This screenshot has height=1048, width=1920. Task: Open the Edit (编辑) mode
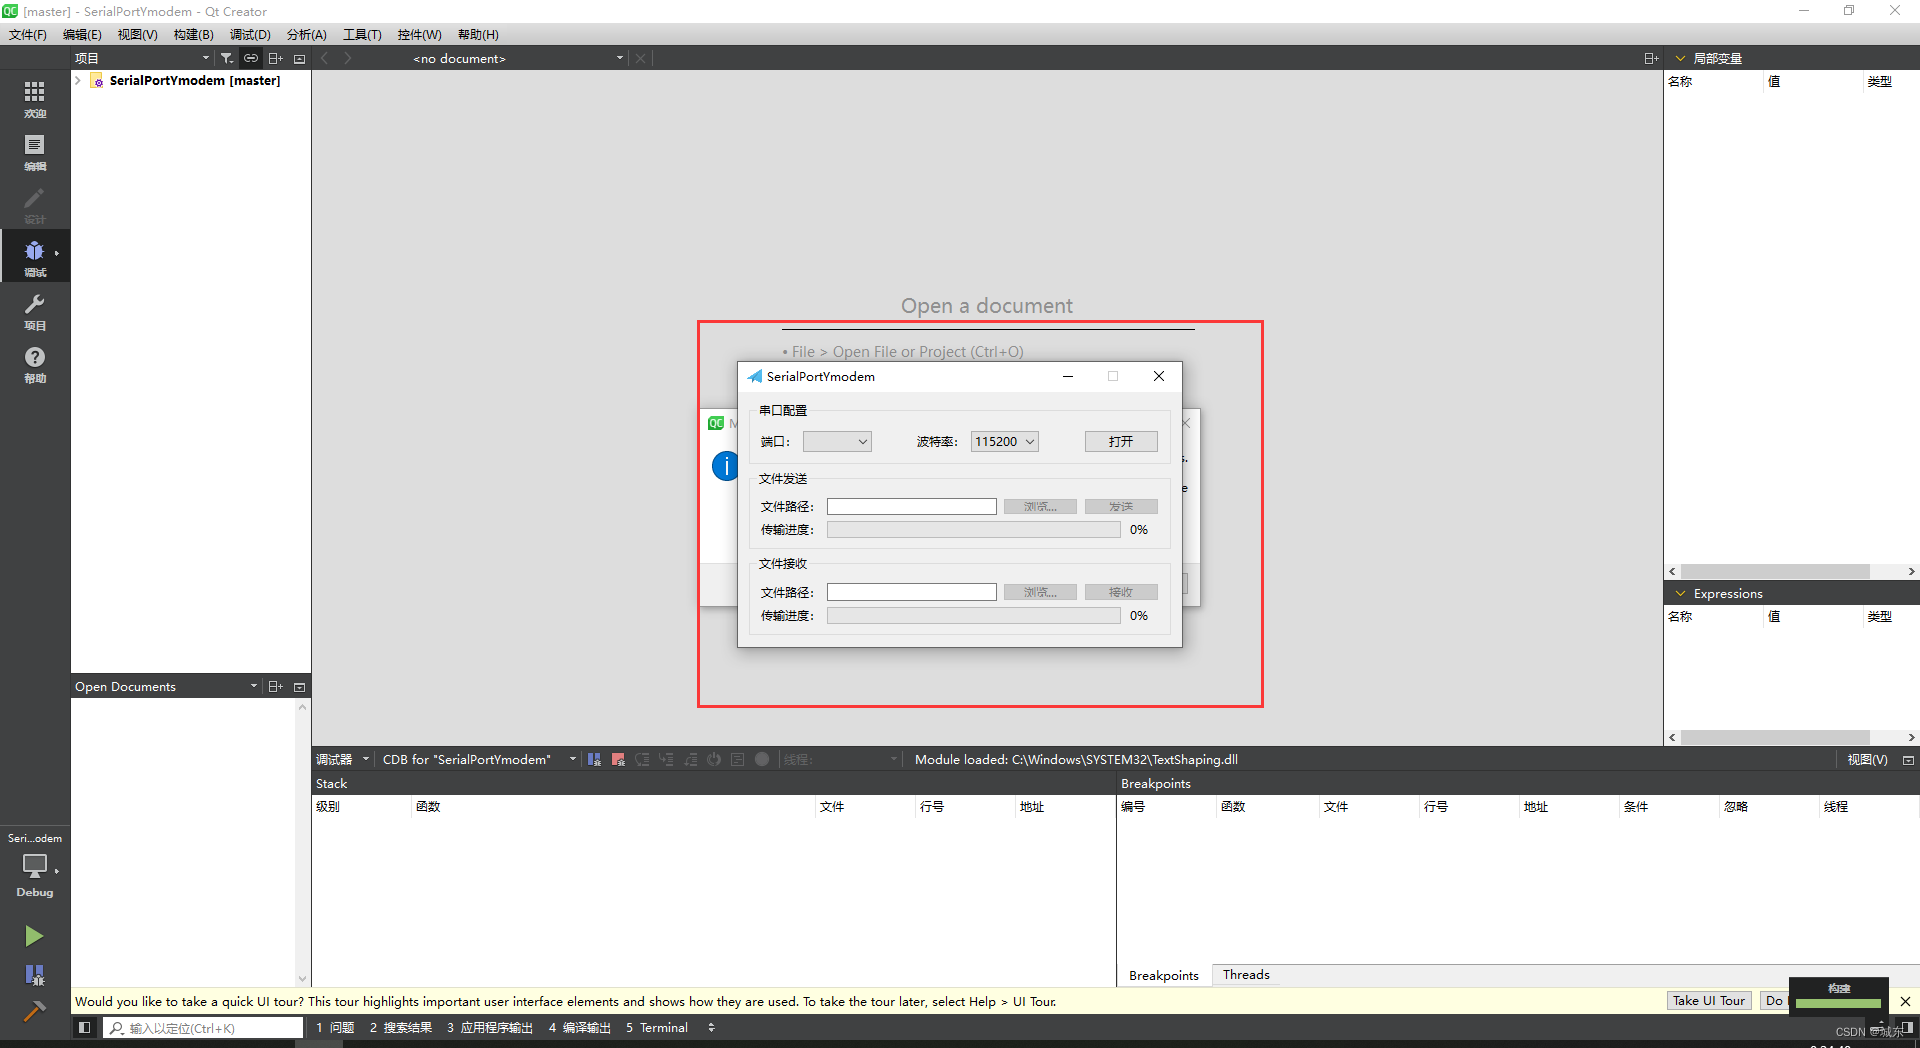click(x=35, y=152)
